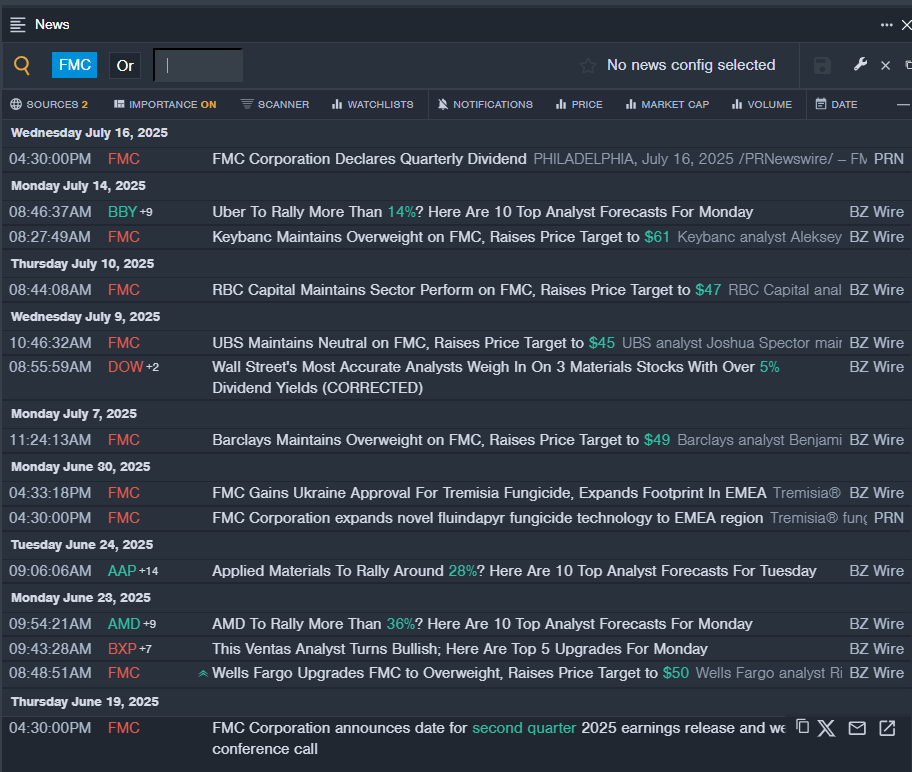Open AMD To Rally More Than 36% headline
912x772 pixels.
tap(482, 624)
